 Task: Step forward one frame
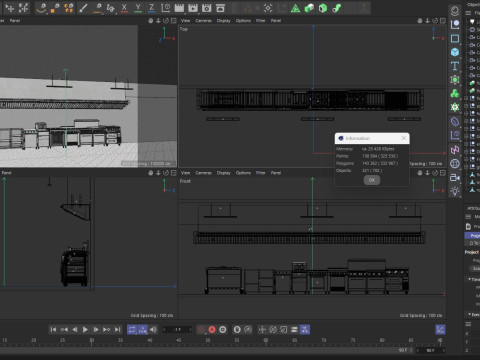click(96, 330)
